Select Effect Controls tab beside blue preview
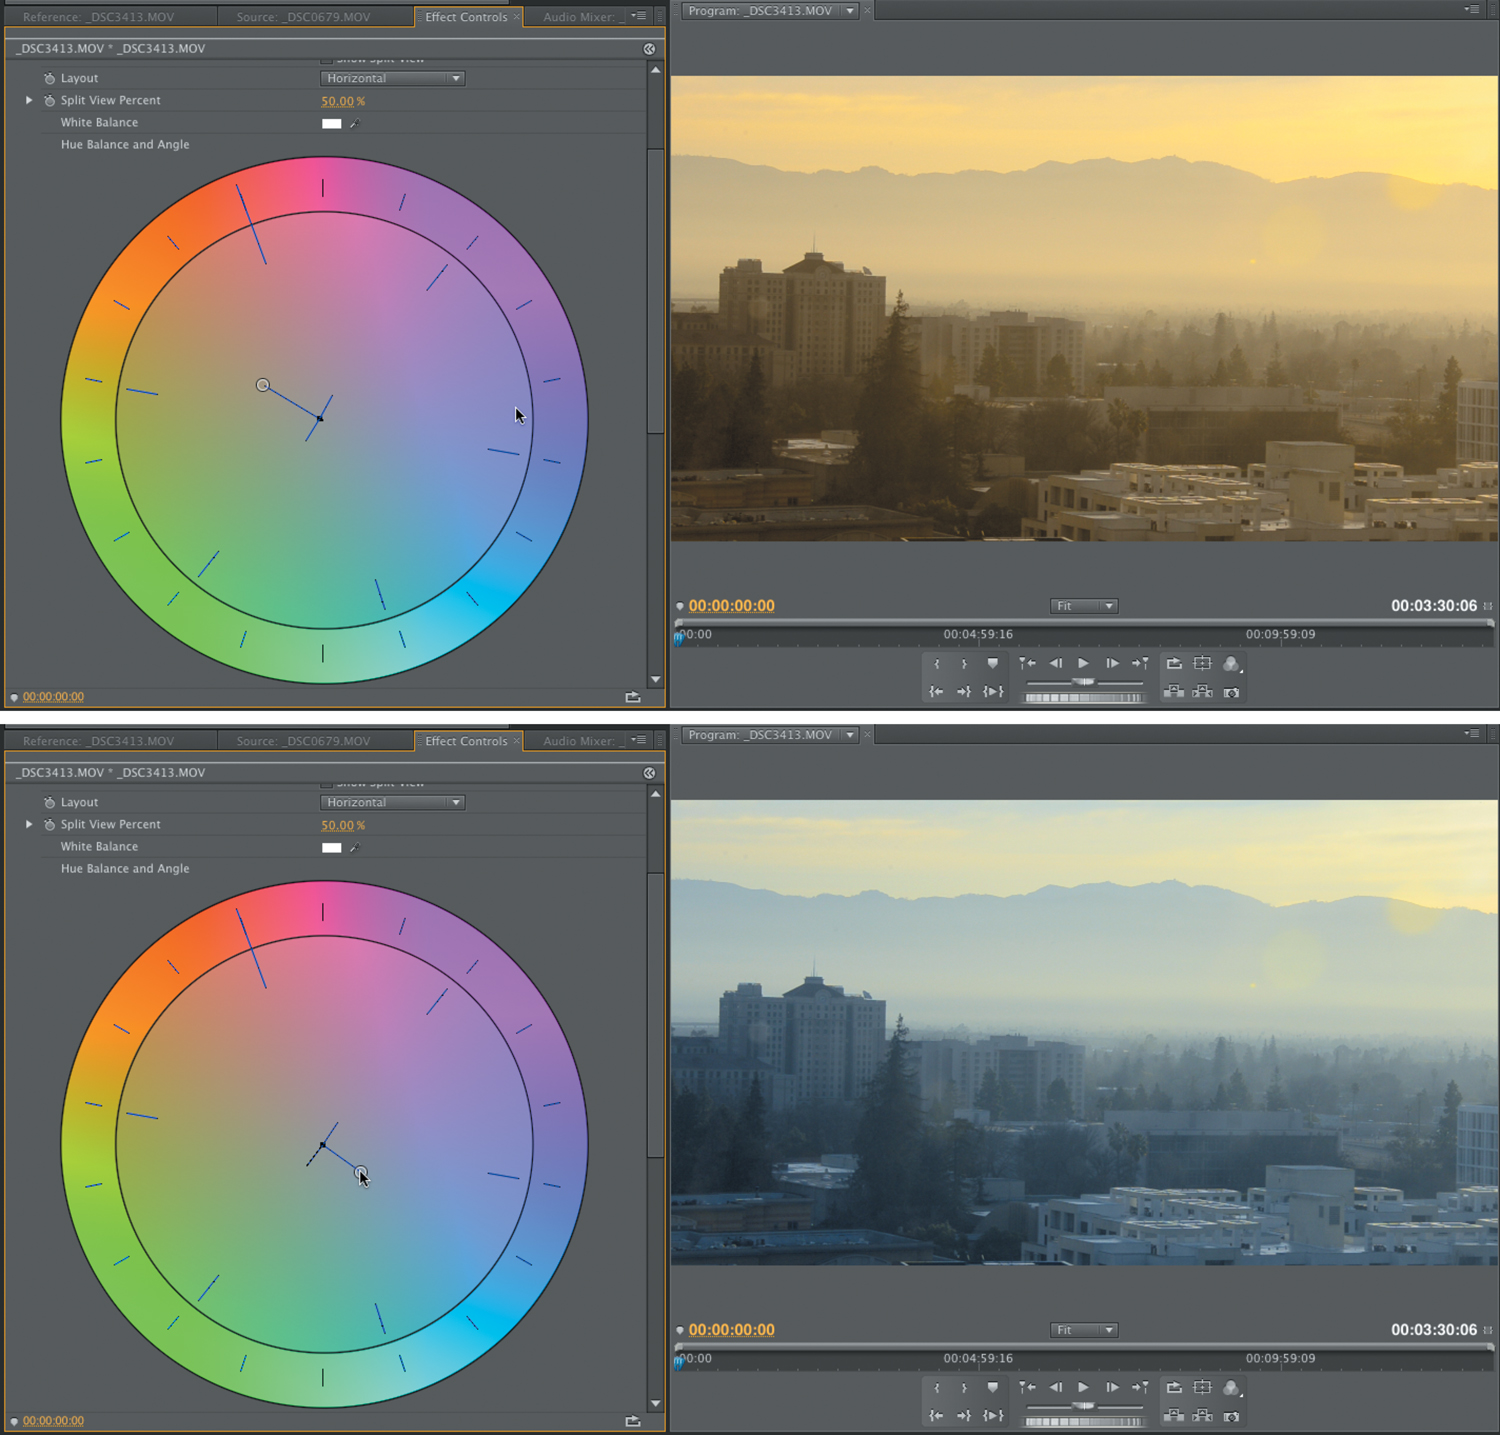 [x=466, y=741]
